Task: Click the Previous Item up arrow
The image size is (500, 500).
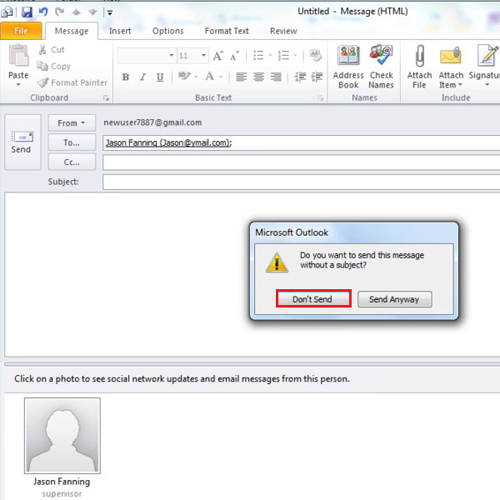Action: coord(76,13)
